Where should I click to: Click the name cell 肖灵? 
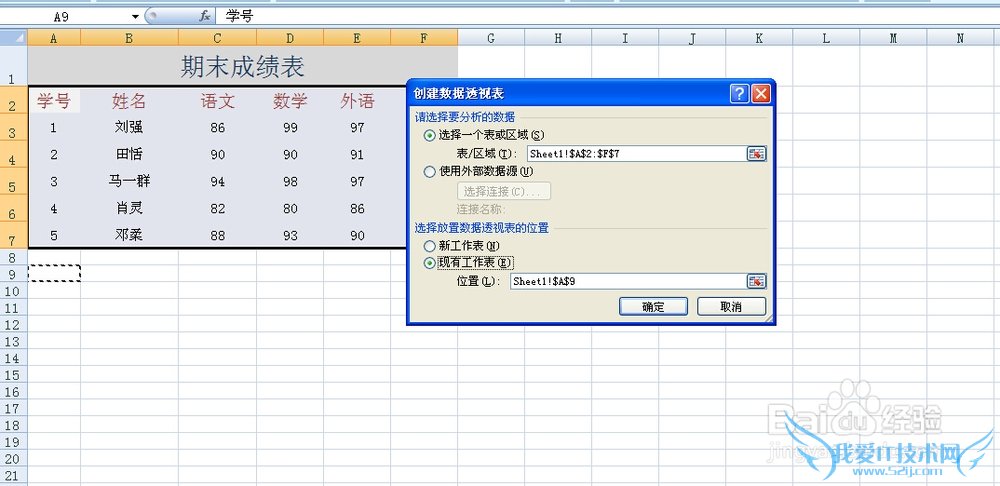pos(129,209)
